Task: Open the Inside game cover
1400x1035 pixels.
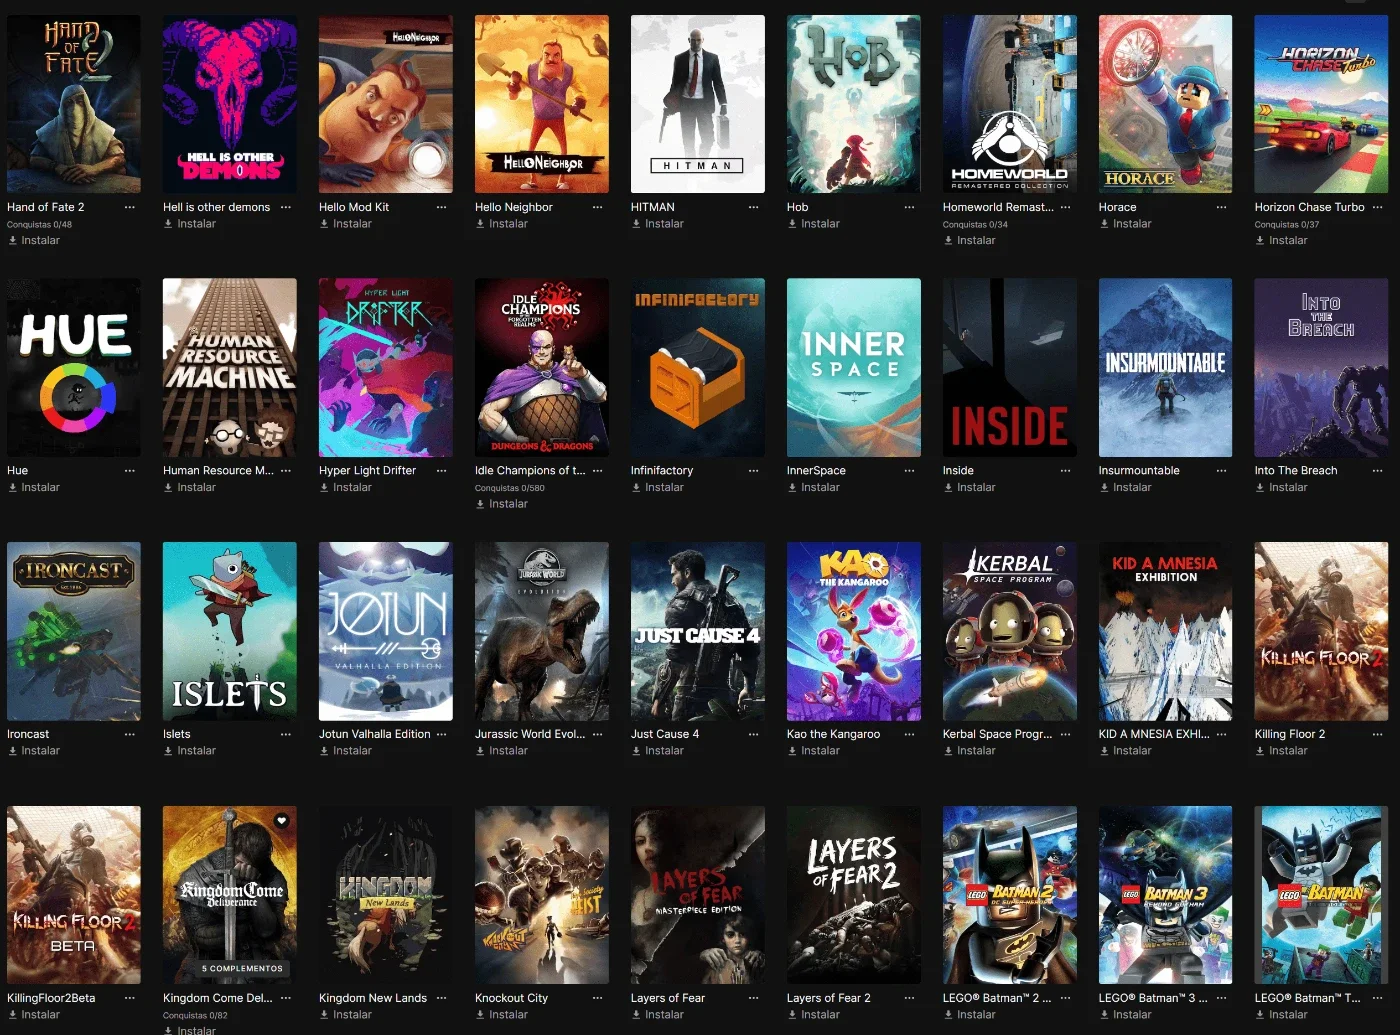Action: (1010, 368)
